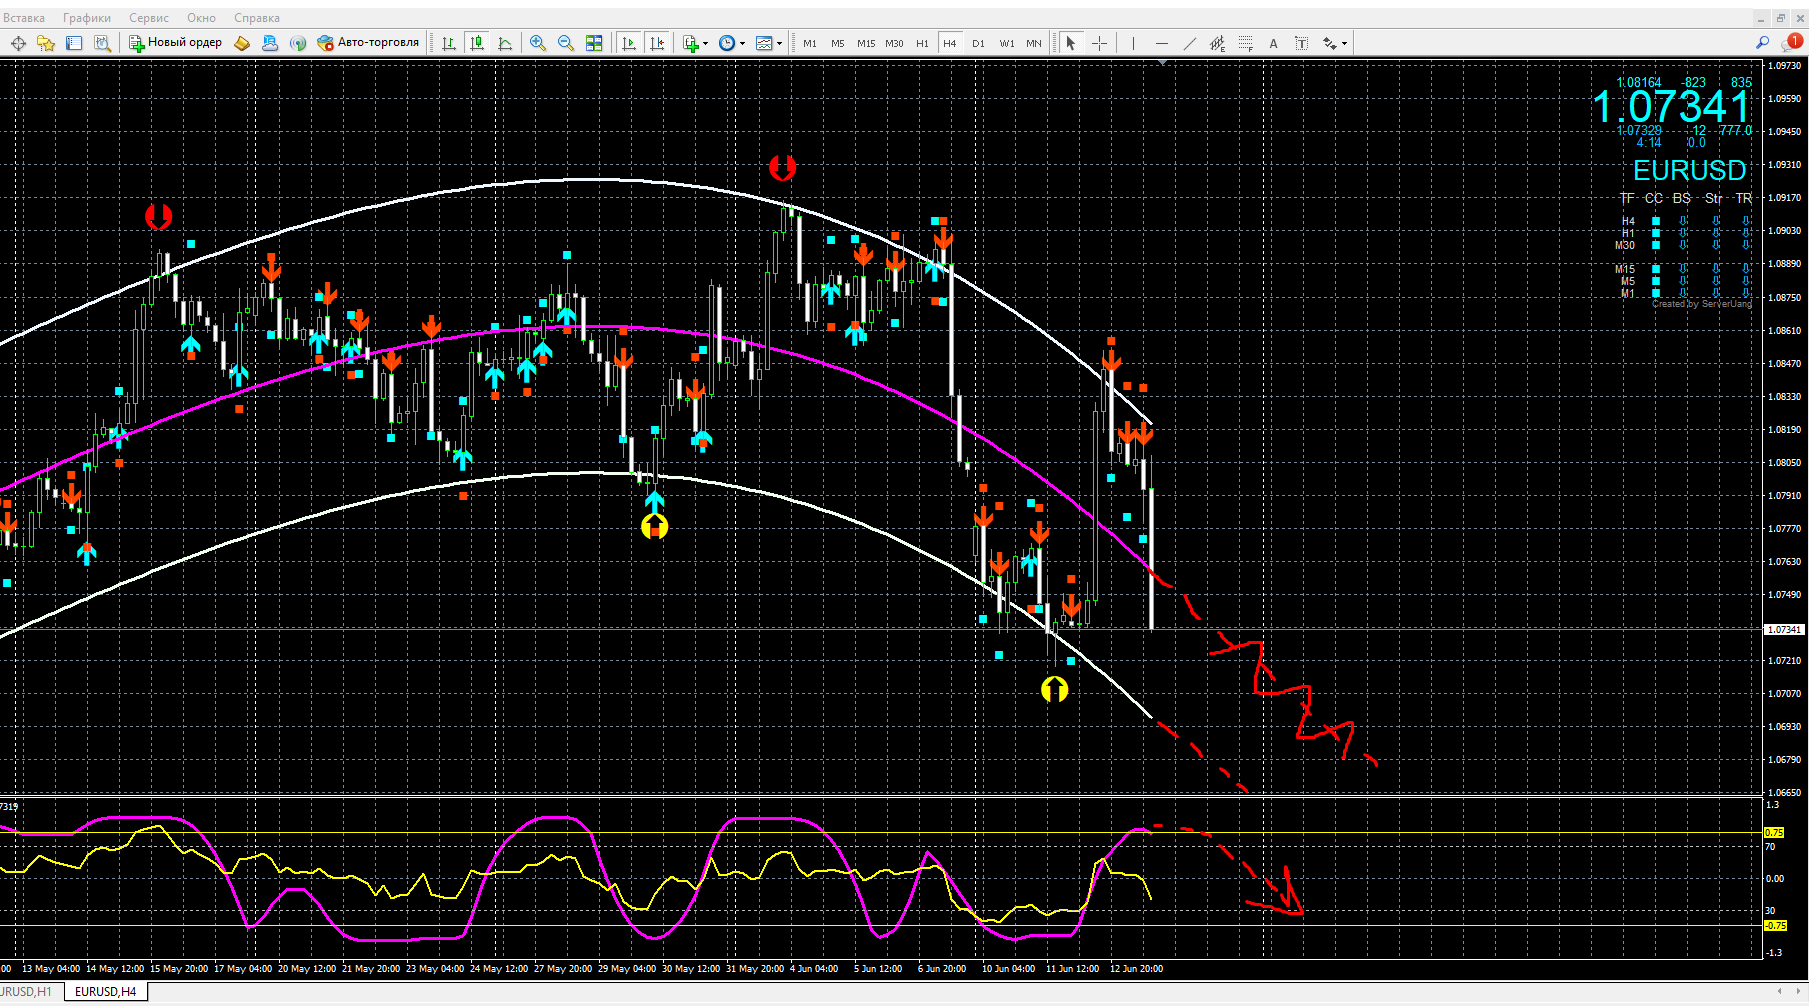The width and height of the screenshot is (1809, 1006).
Task: Click the Zoom In magnifier icon
Action: (538, 43)
